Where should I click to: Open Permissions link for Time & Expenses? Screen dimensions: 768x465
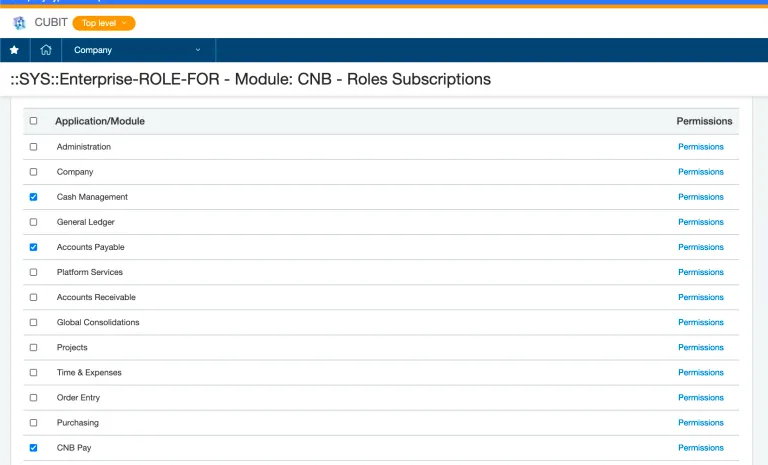pos(700,372)
